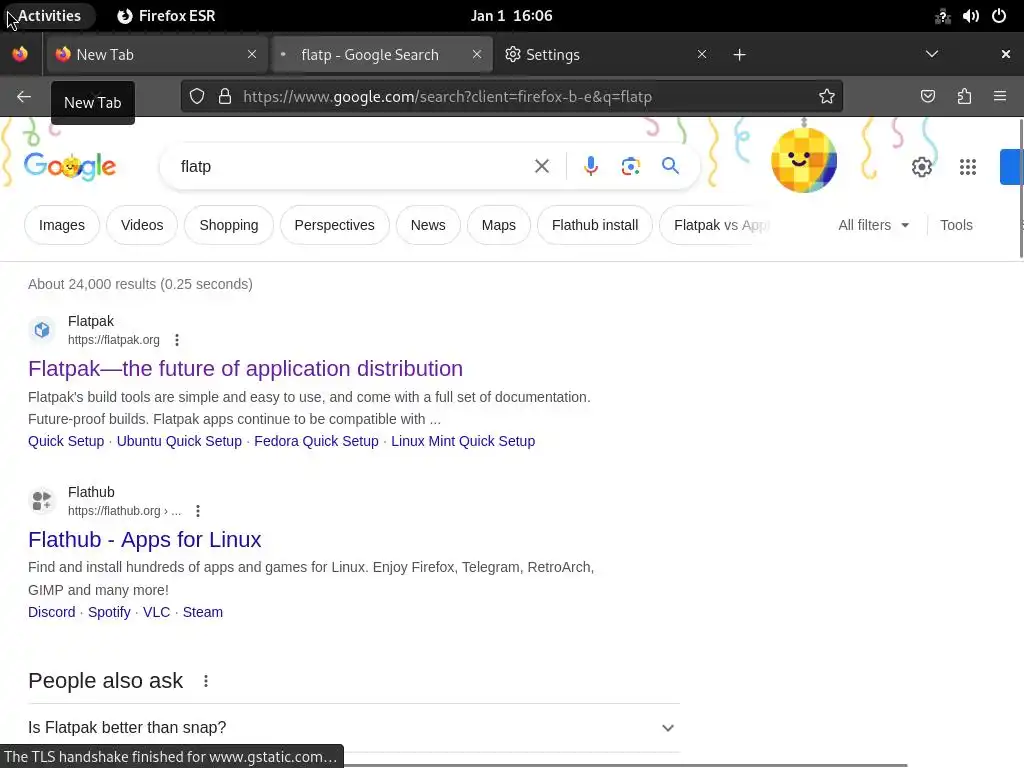The image size is (1024, 768).
Task: Filter results by News
Action: click(428, 225)
